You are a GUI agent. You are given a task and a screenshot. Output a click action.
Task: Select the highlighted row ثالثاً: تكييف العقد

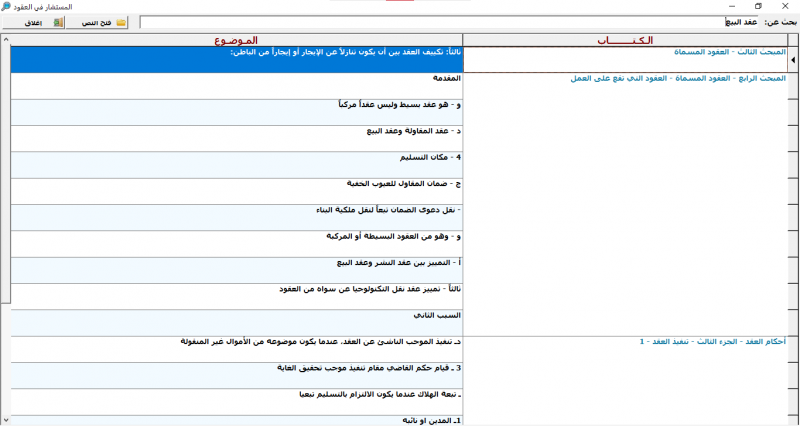tap(237, 60)
